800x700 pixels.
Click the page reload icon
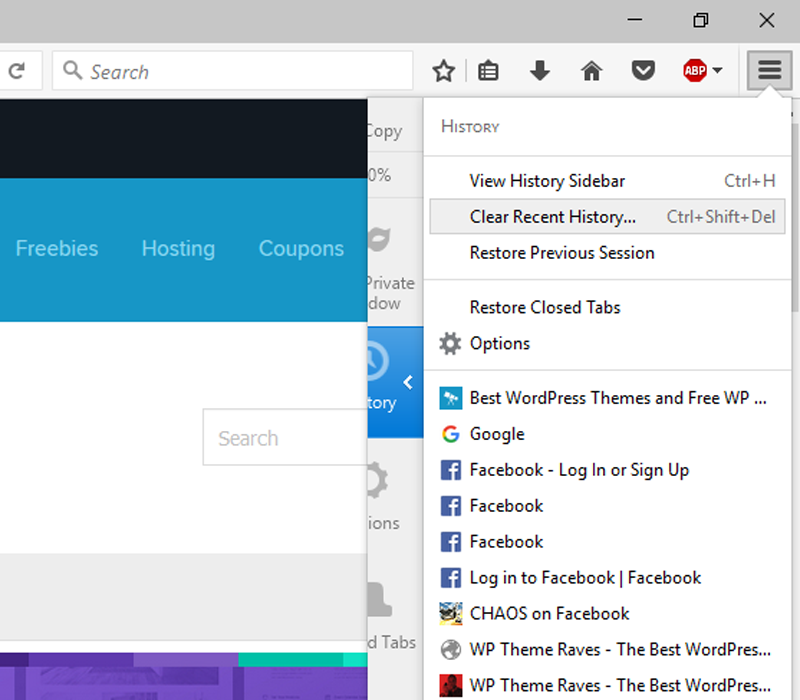tap(17, 71)
